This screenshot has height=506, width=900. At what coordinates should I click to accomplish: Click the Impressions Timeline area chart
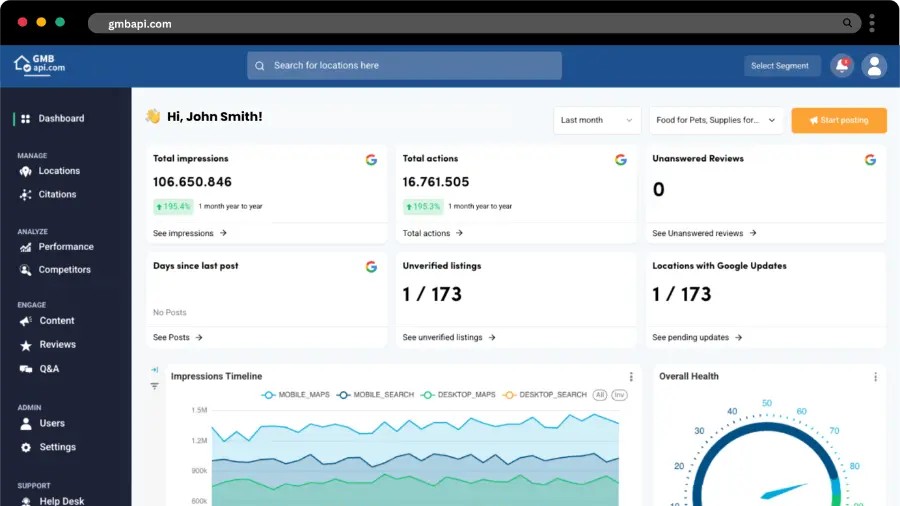point(415,460)
